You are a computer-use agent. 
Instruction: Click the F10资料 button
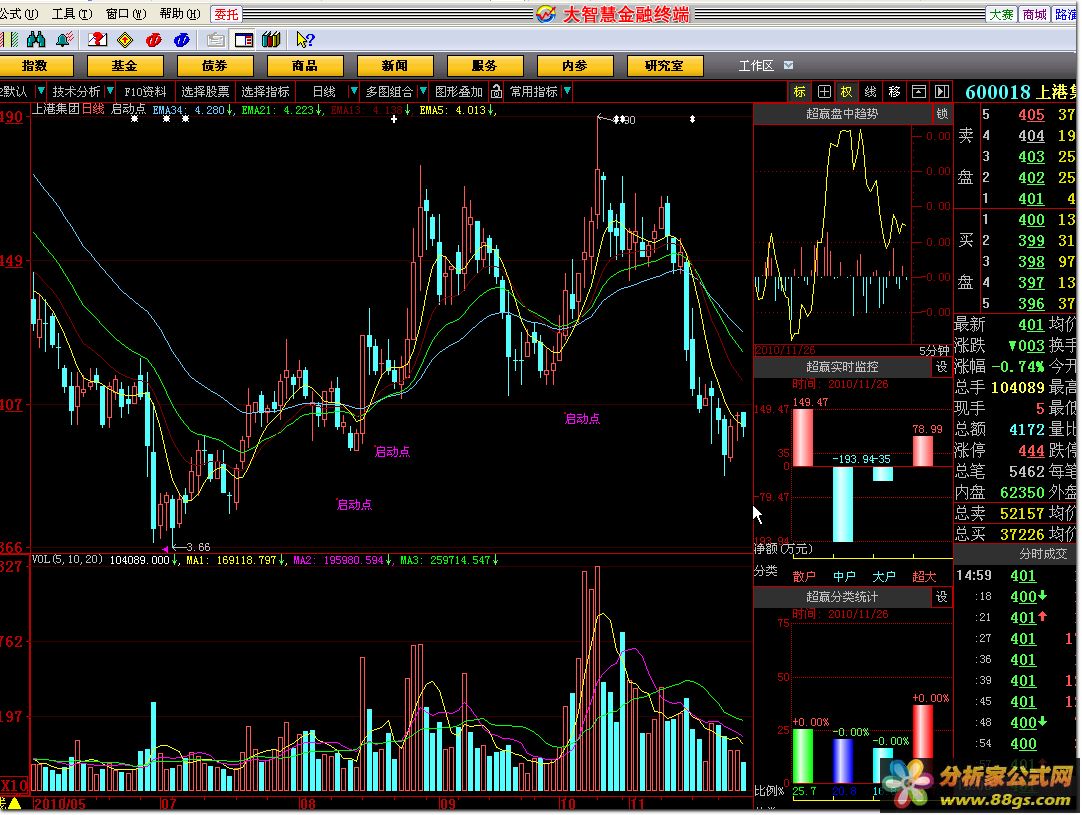(146, 91)
